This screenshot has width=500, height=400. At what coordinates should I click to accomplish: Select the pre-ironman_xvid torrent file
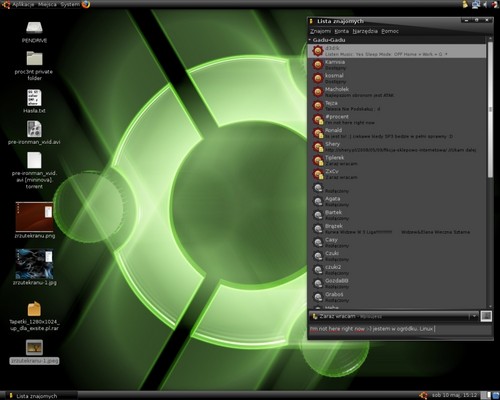point(34,160)
